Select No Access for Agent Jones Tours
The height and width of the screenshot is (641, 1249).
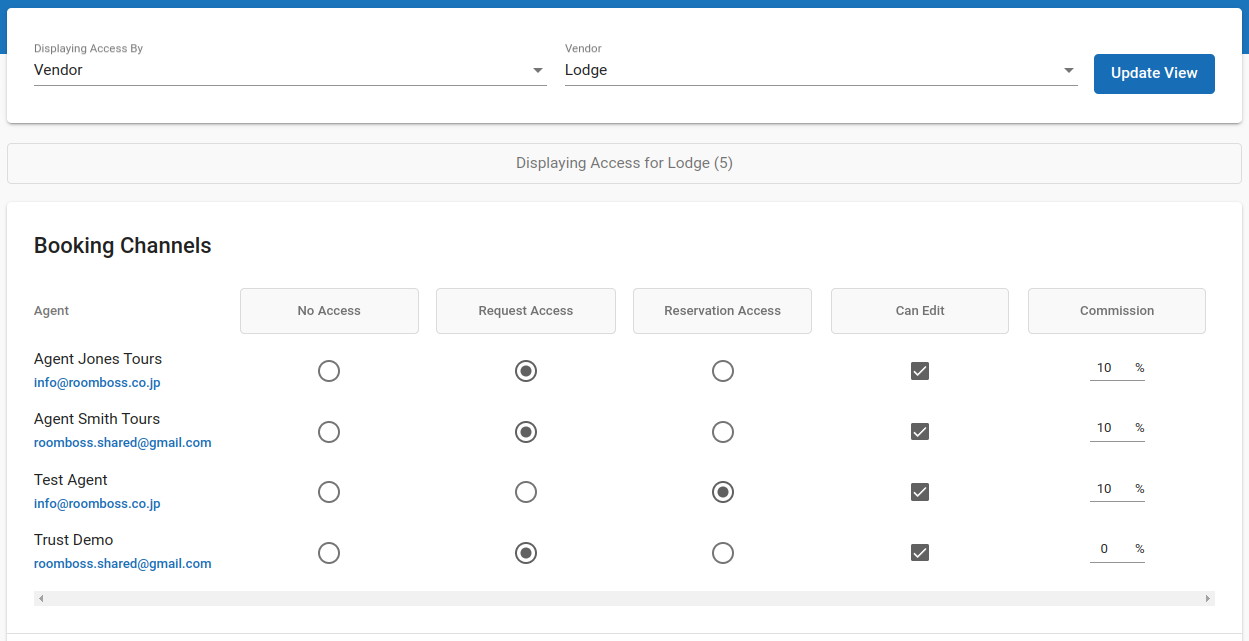[x=329, y=371]
